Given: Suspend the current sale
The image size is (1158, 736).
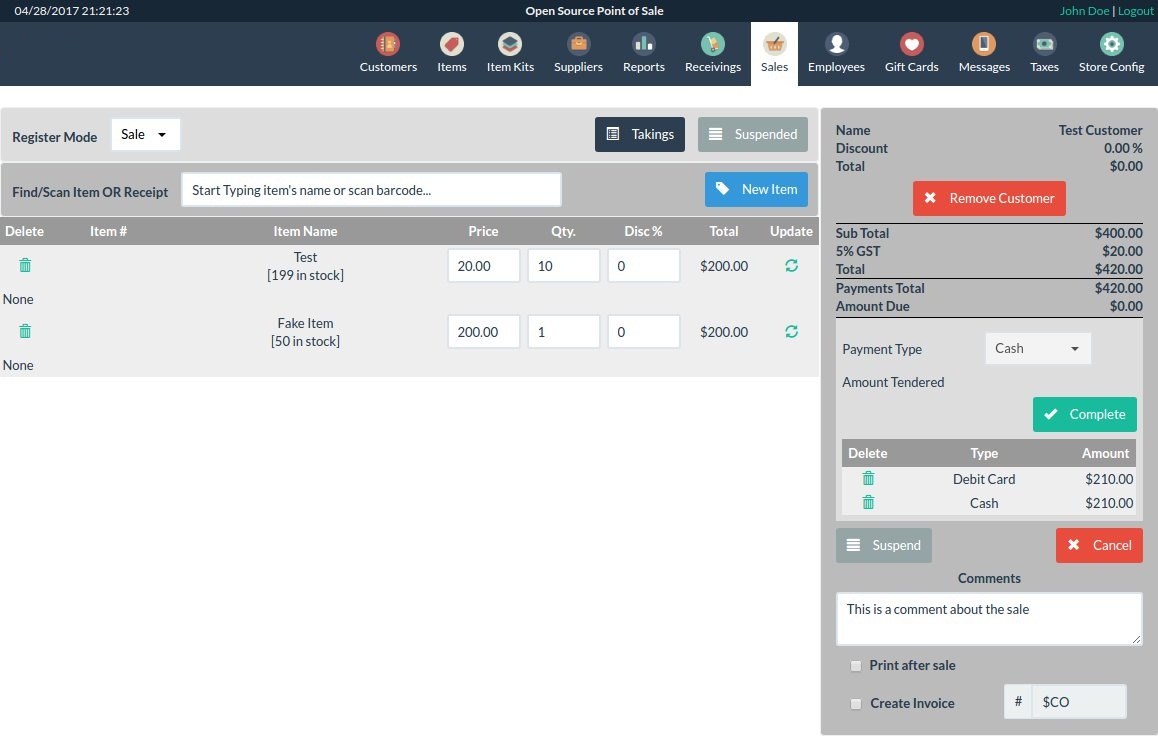Looking at the screenshot, I should (x=883, y=546).
